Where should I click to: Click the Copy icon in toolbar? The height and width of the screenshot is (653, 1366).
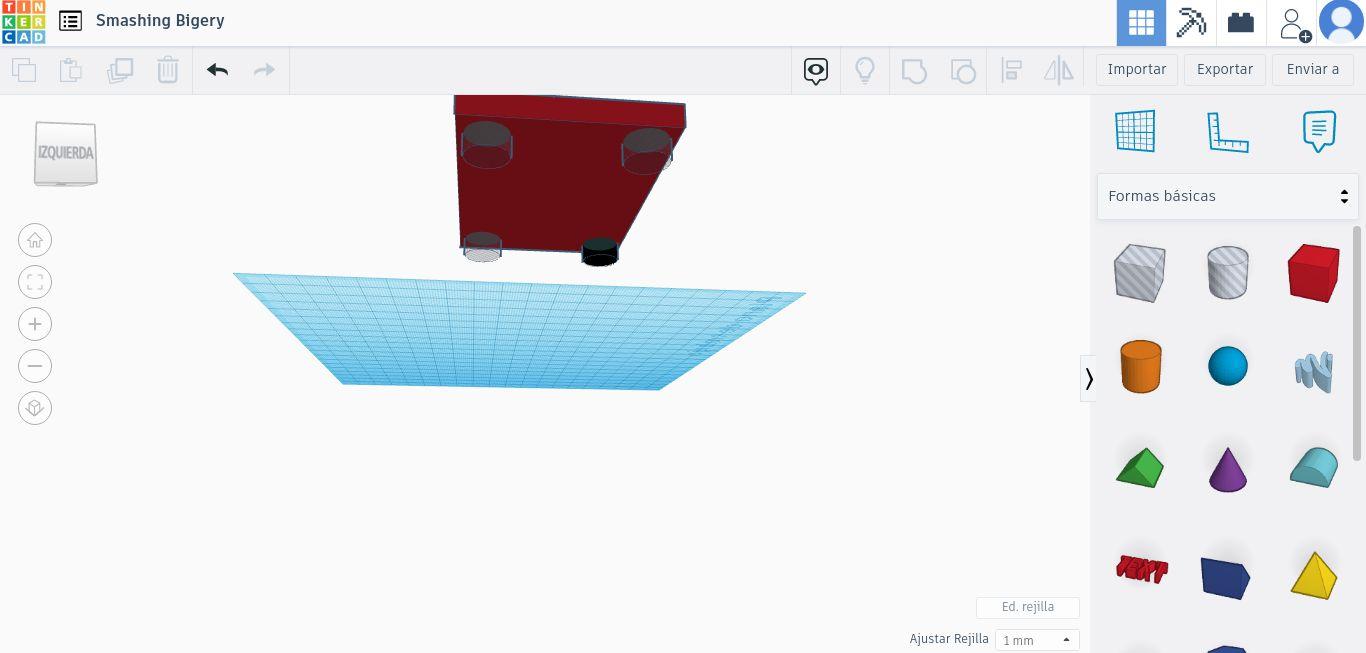coord(24,70)
